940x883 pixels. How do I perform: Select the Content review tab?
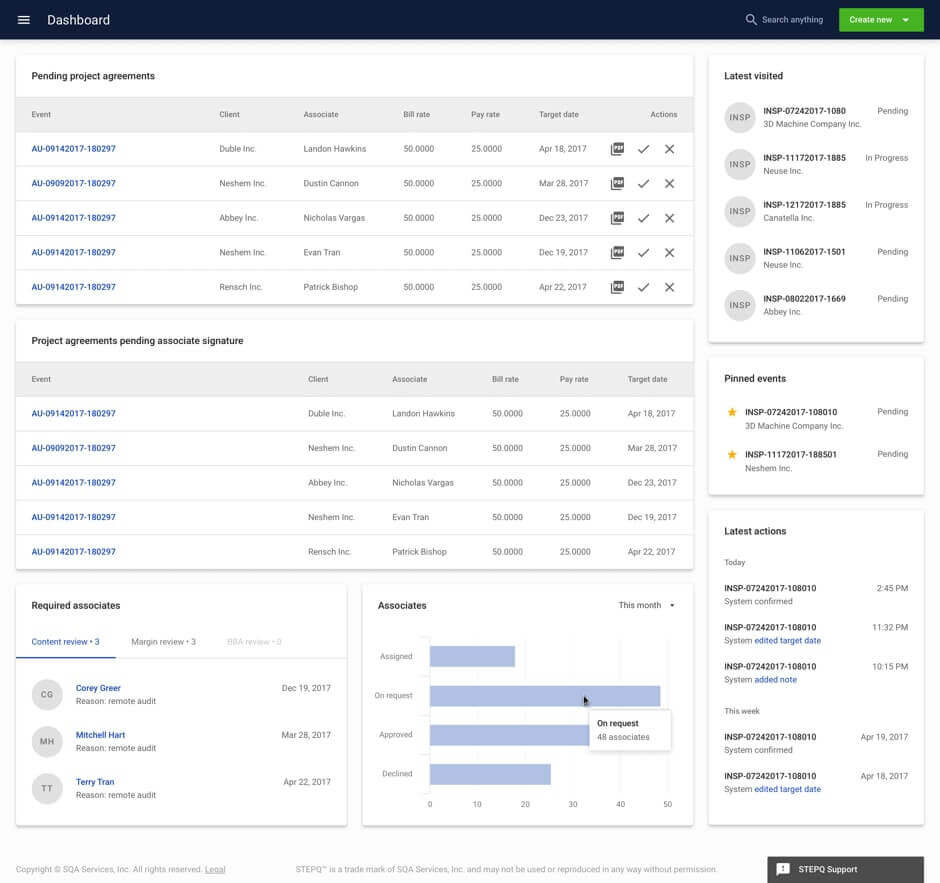65,642
